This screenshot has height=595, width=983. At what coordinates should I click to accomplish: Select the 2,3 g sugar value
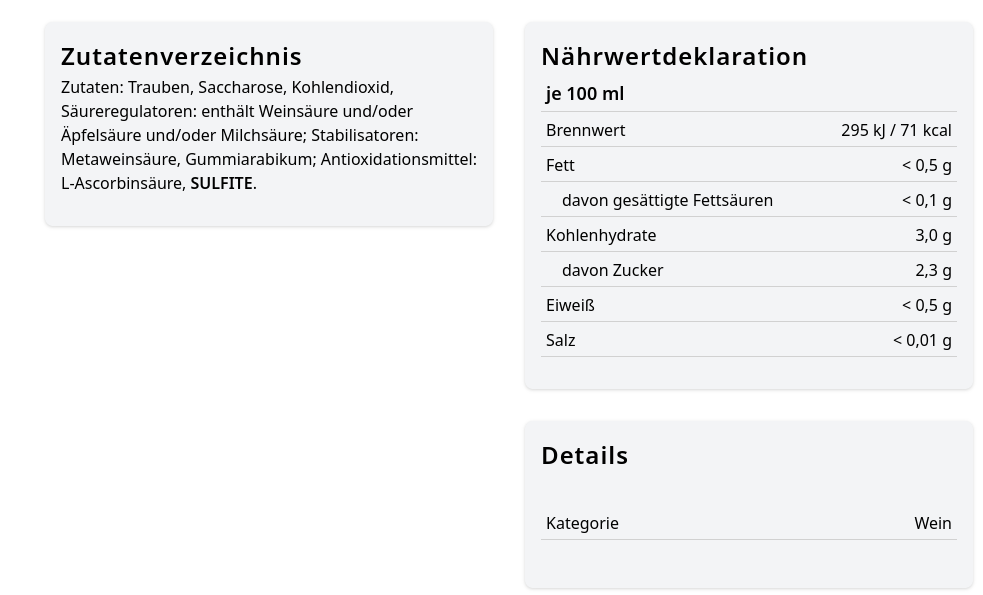tap(932, 270)
